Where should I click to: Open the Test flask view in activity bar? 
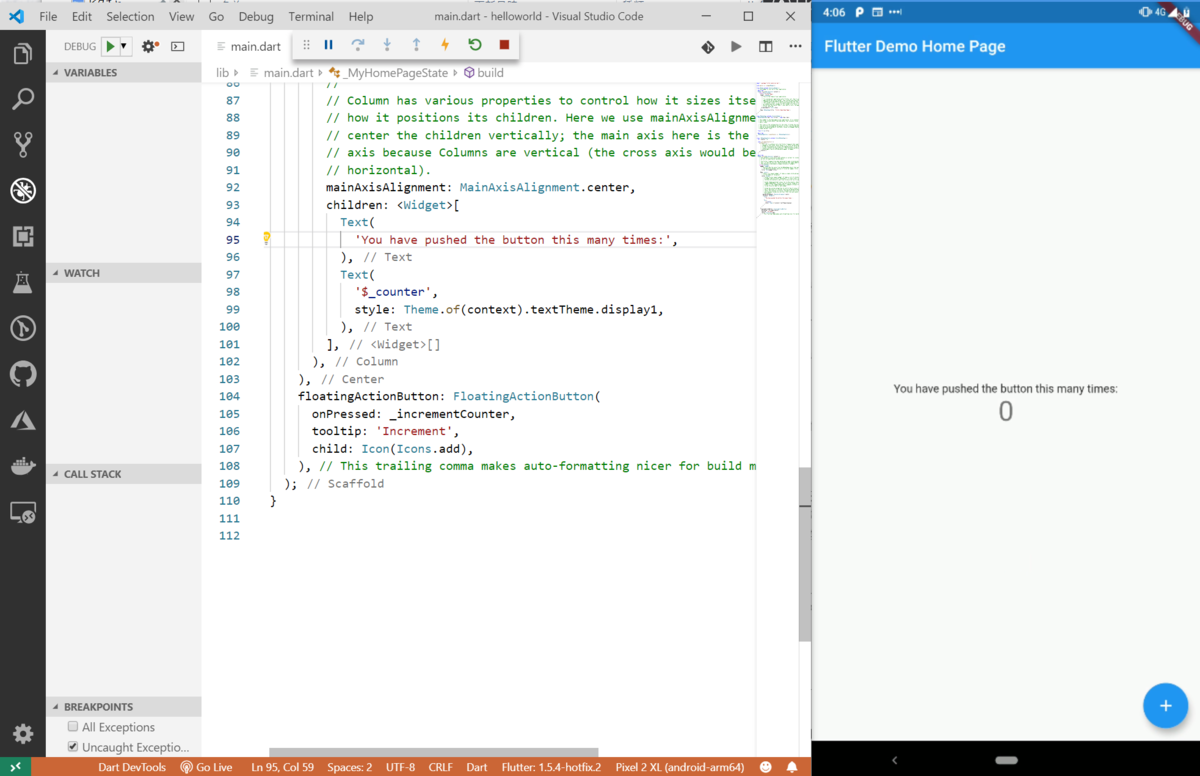[23, 283]
